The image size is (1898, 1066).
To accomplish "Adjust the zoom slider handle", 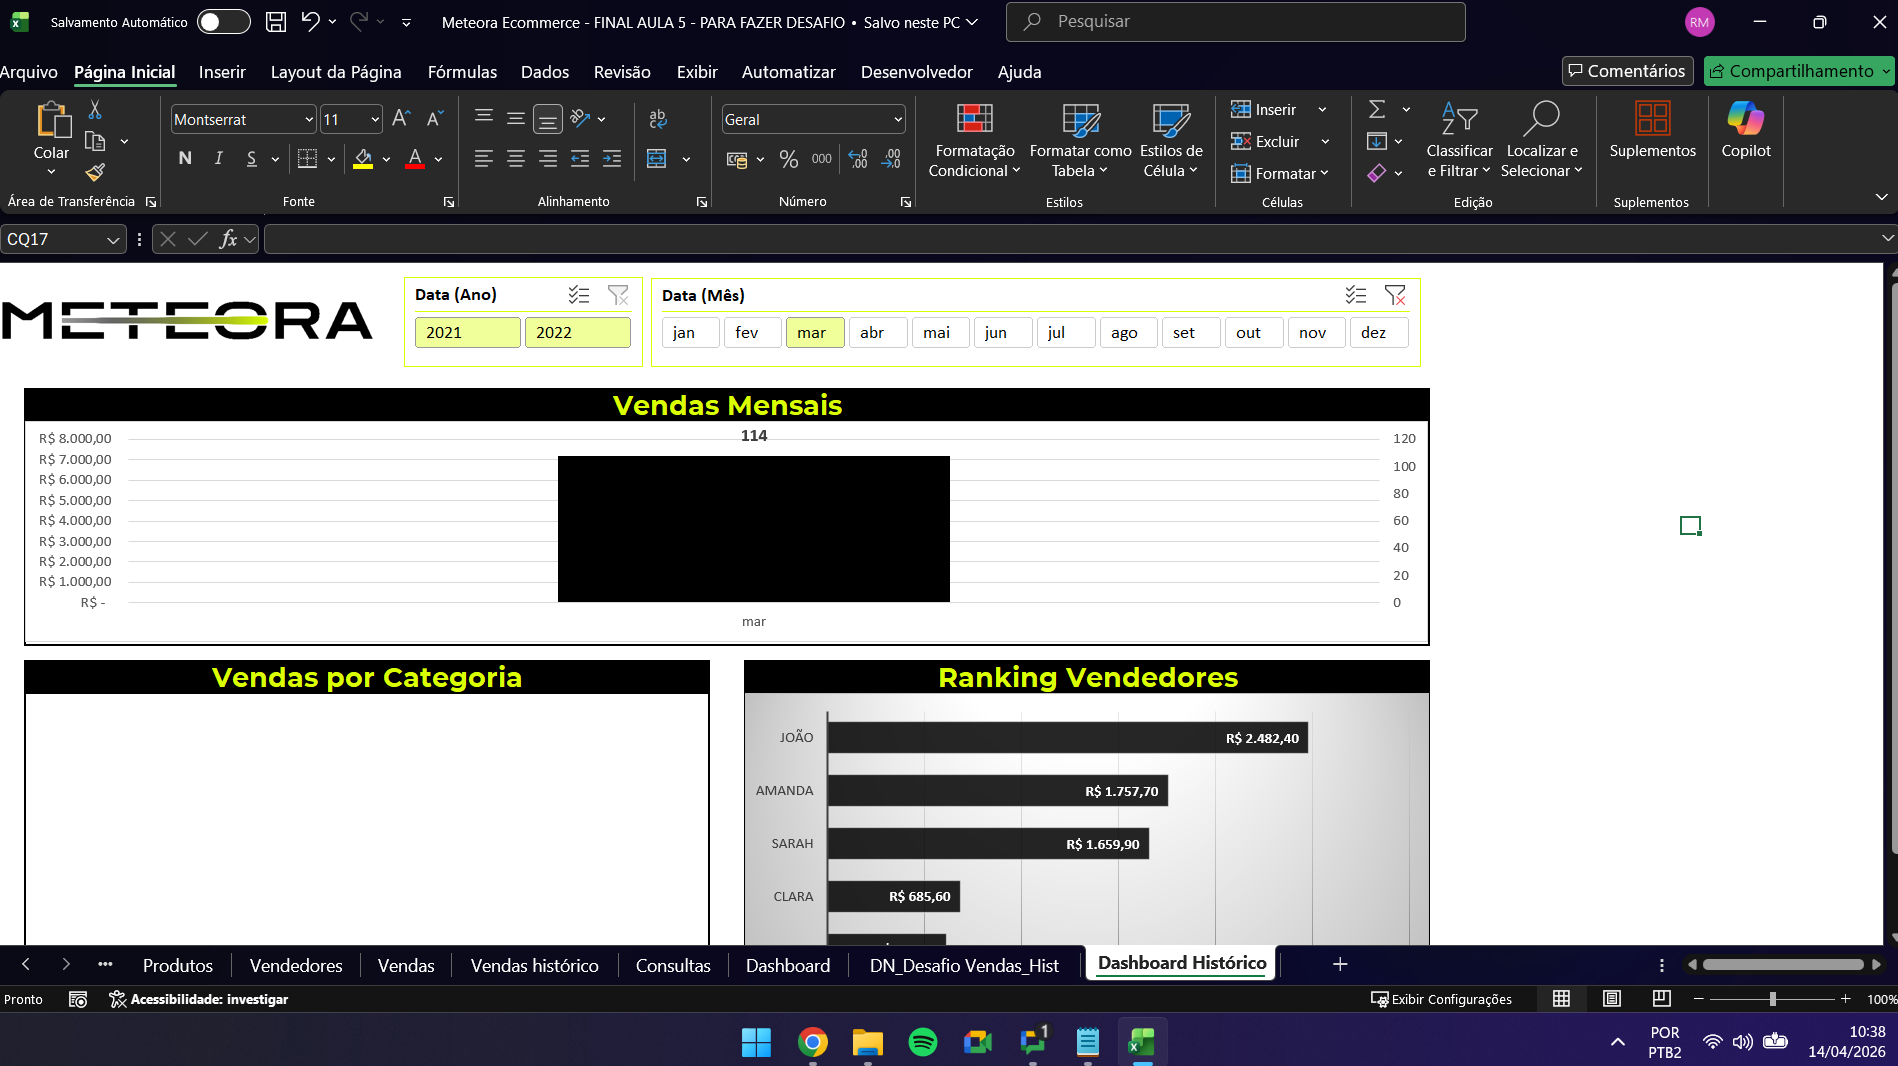I will [x=1772, y=999].
